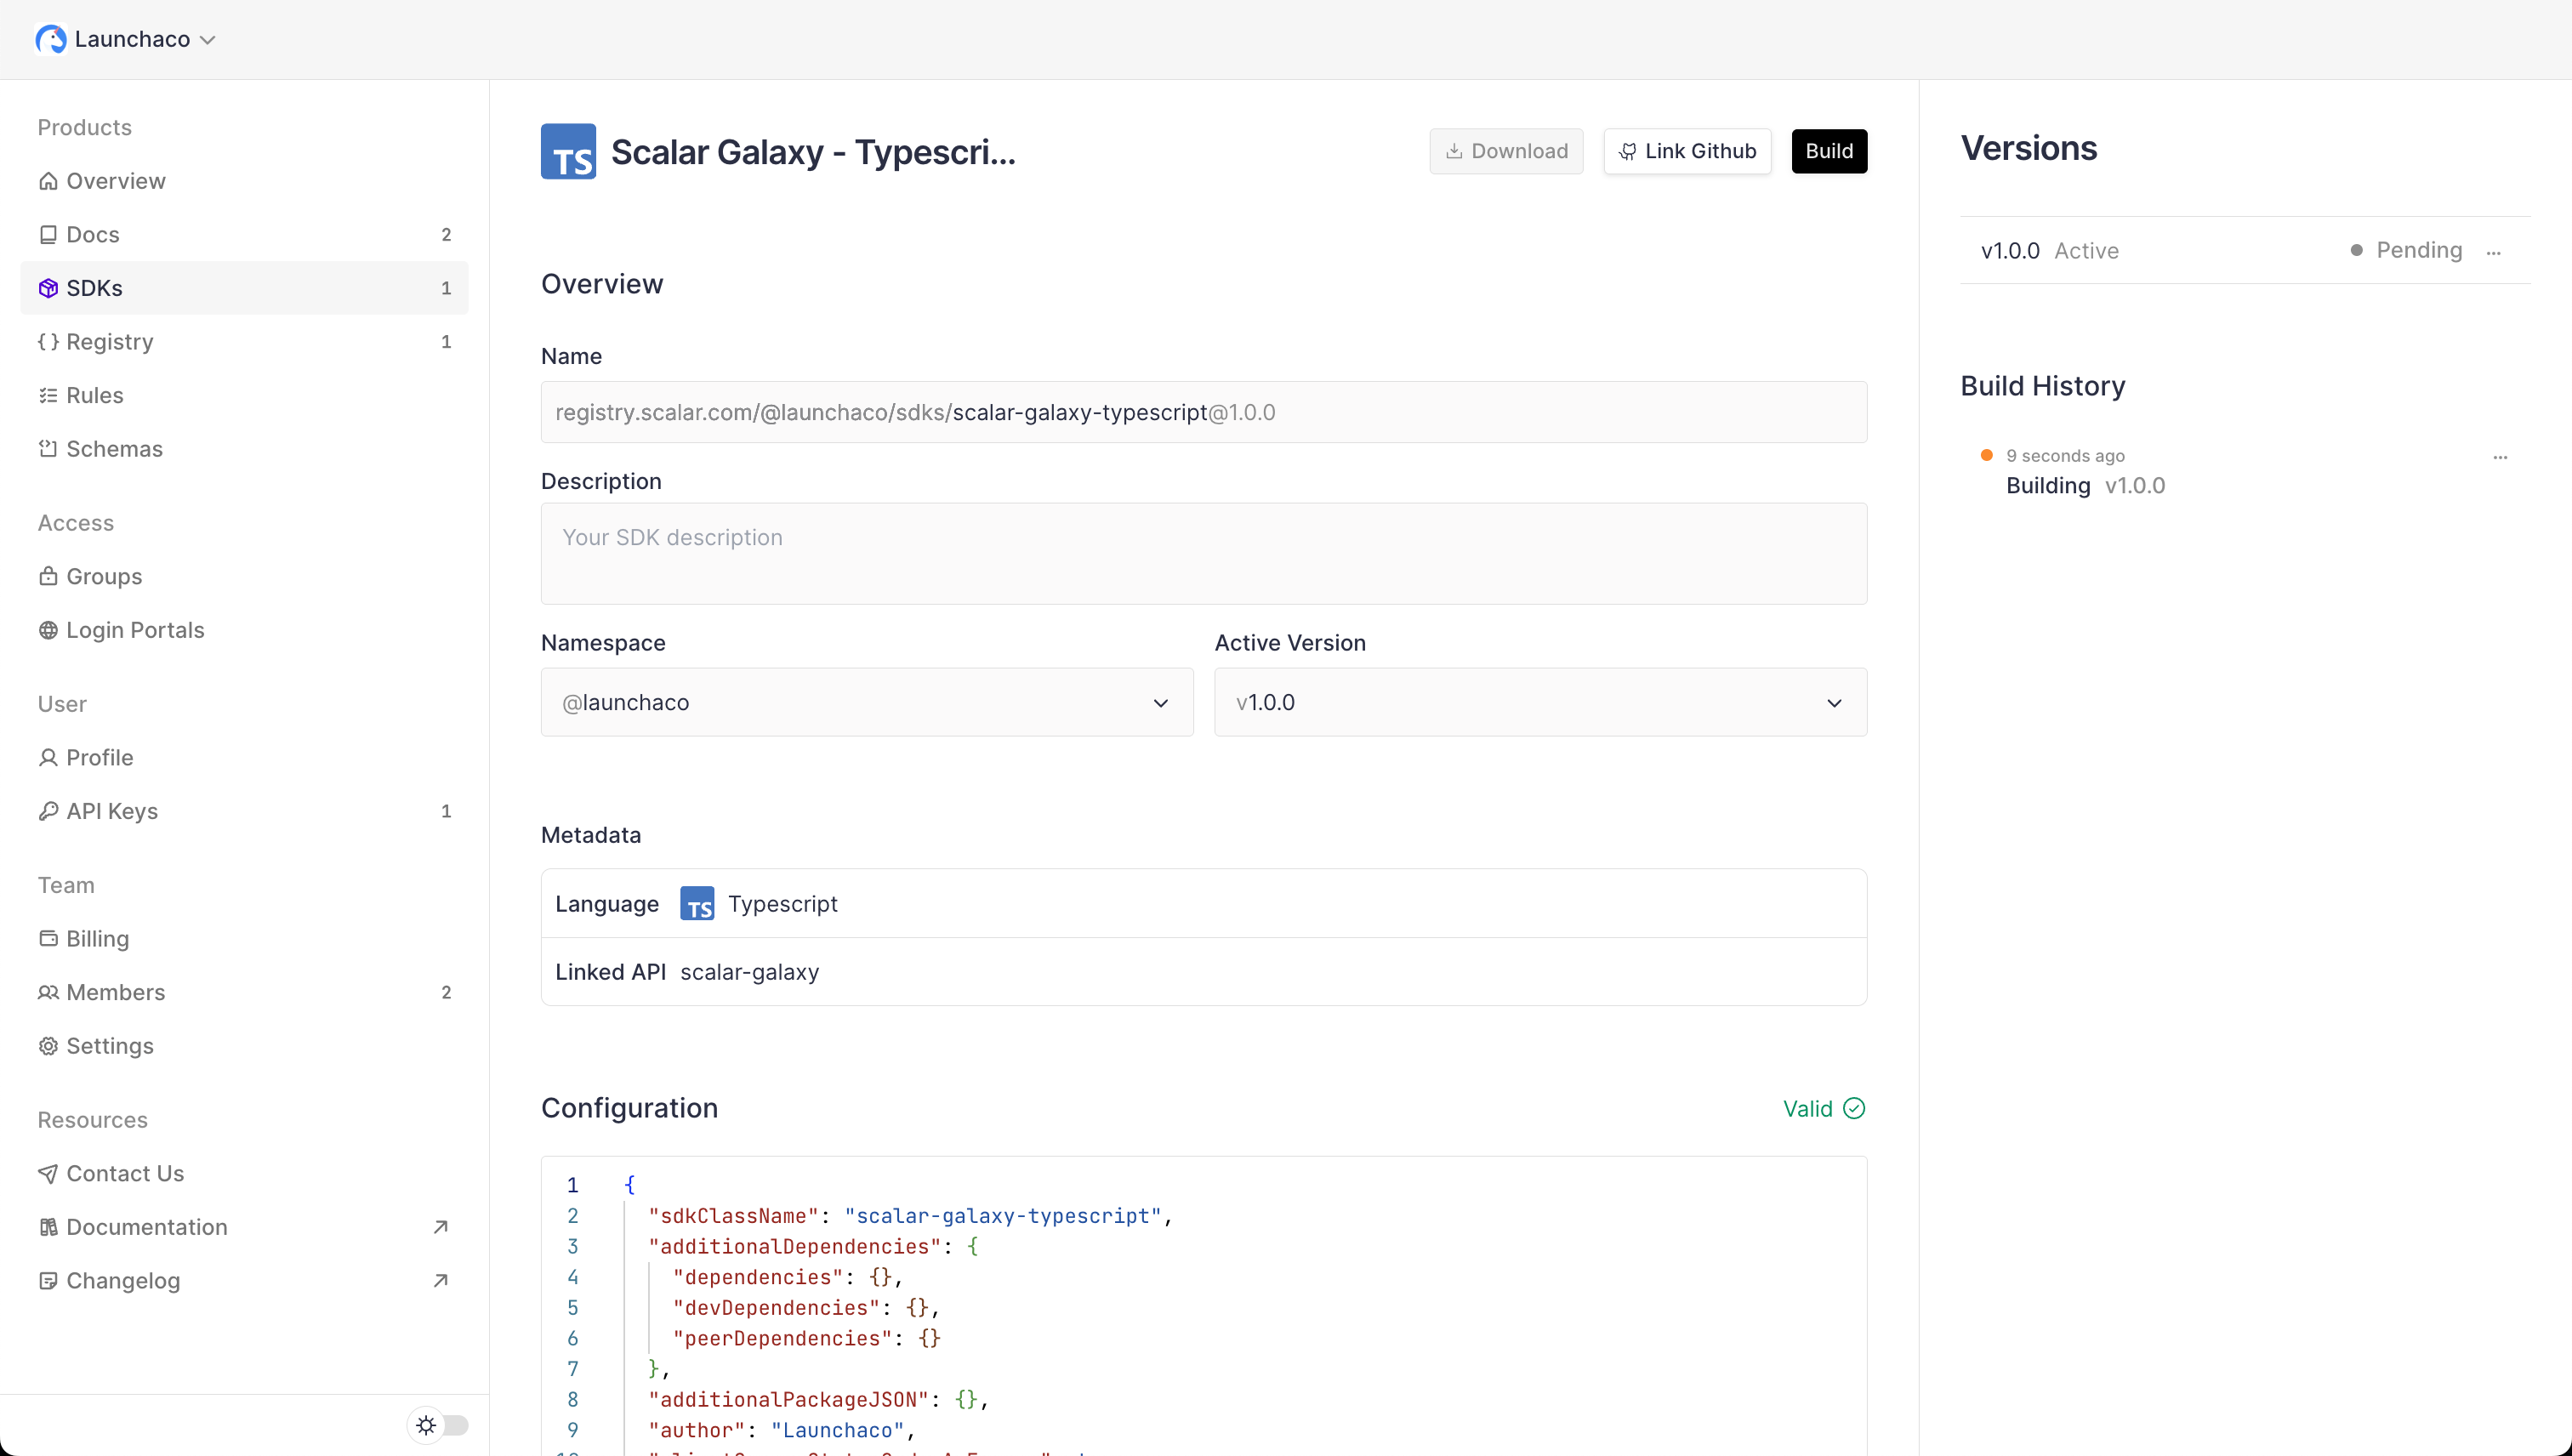Click the Groups lock icon

48,576
